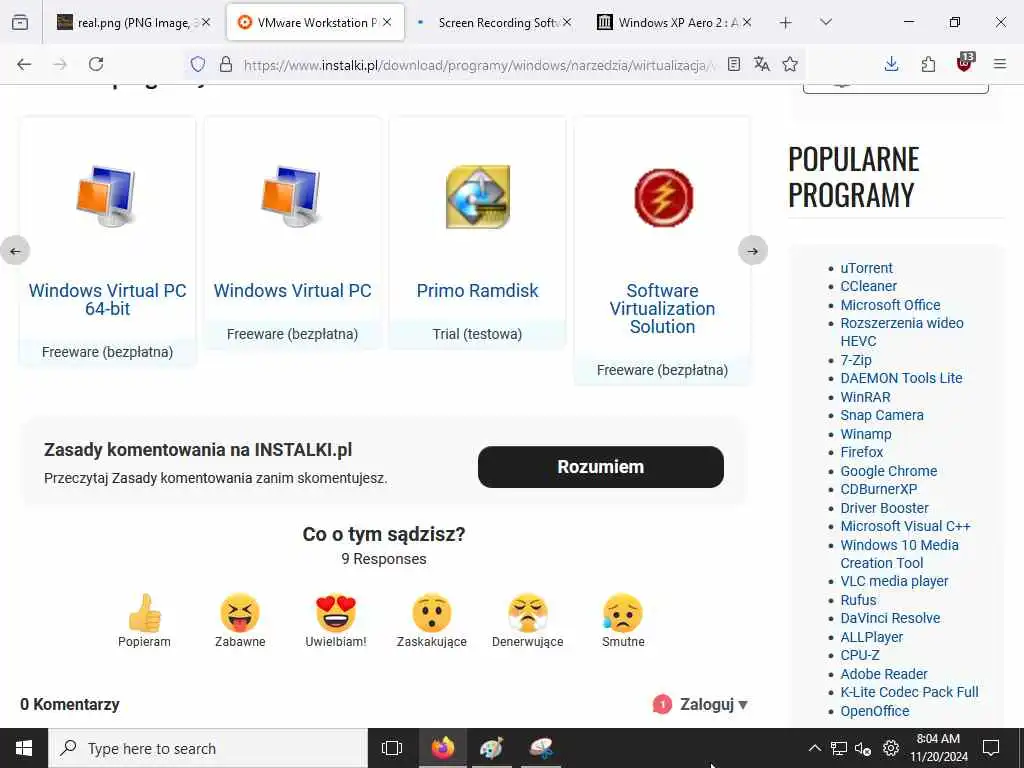The width and height of the screenshot is (1024, 768).
Task: Open the uTorrent link in popular programs
Action: [866, 268]
